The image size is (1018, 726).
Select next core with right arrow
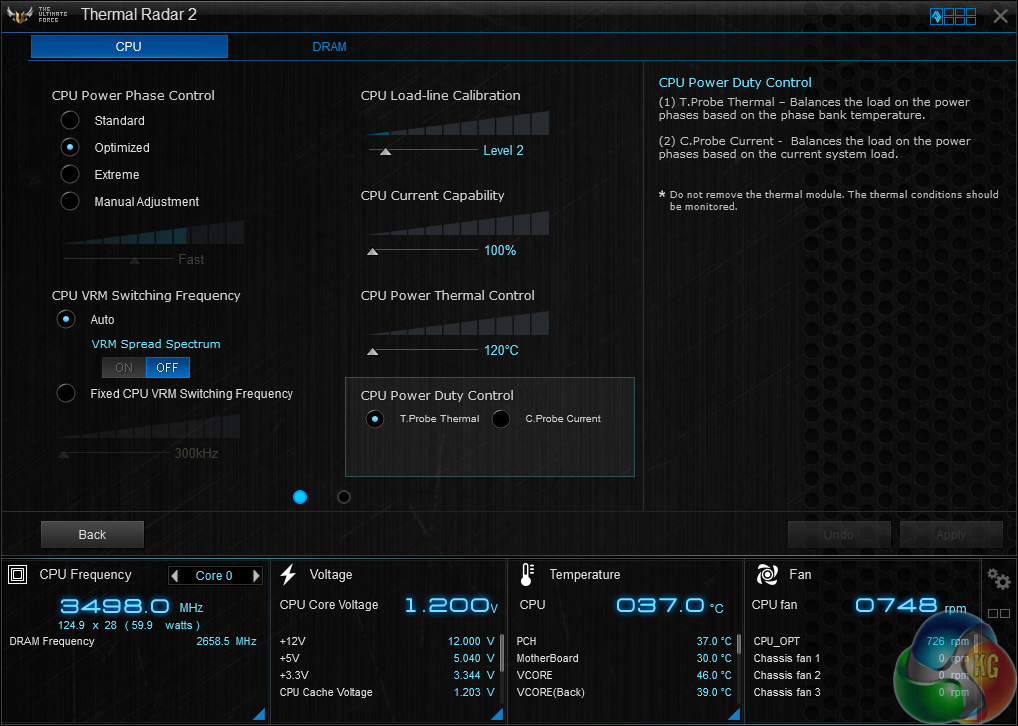click(x=256, y=575)
